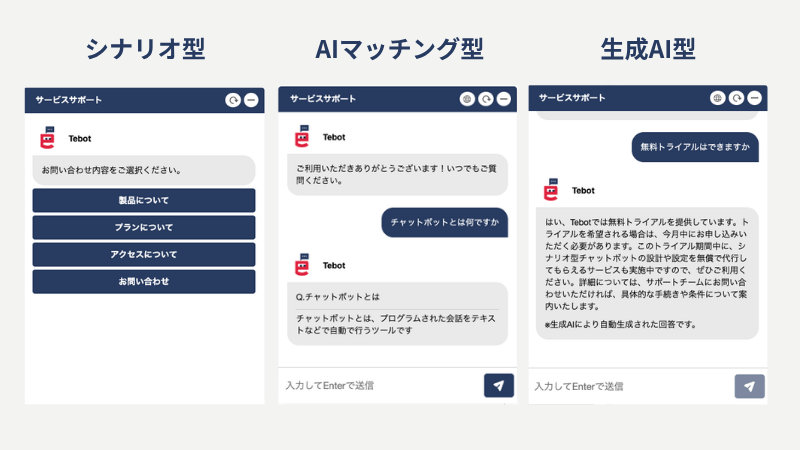Viewport: 800px width, 450px height.
Task: Pick the アクセスについて option
Action: coord(144,255)
